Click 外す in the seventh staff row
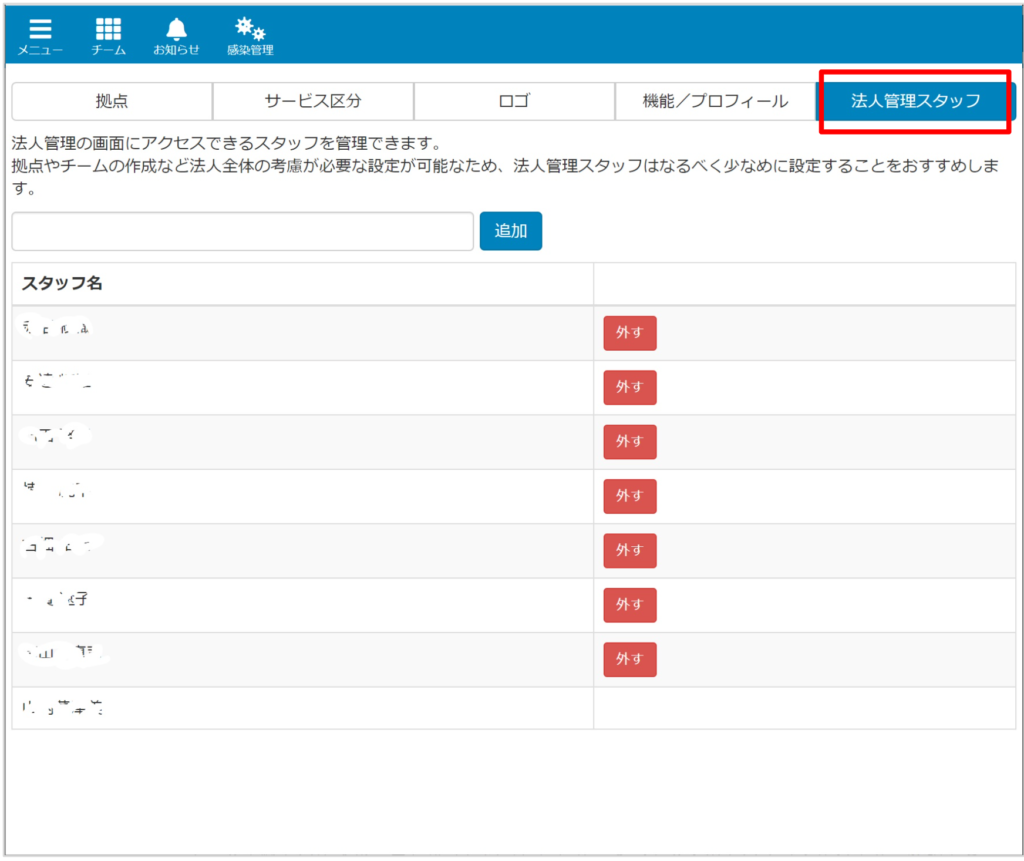Image resolution: width=1024 pixels, height=861 pixels. pyautogui.click(x=630, y=659)
